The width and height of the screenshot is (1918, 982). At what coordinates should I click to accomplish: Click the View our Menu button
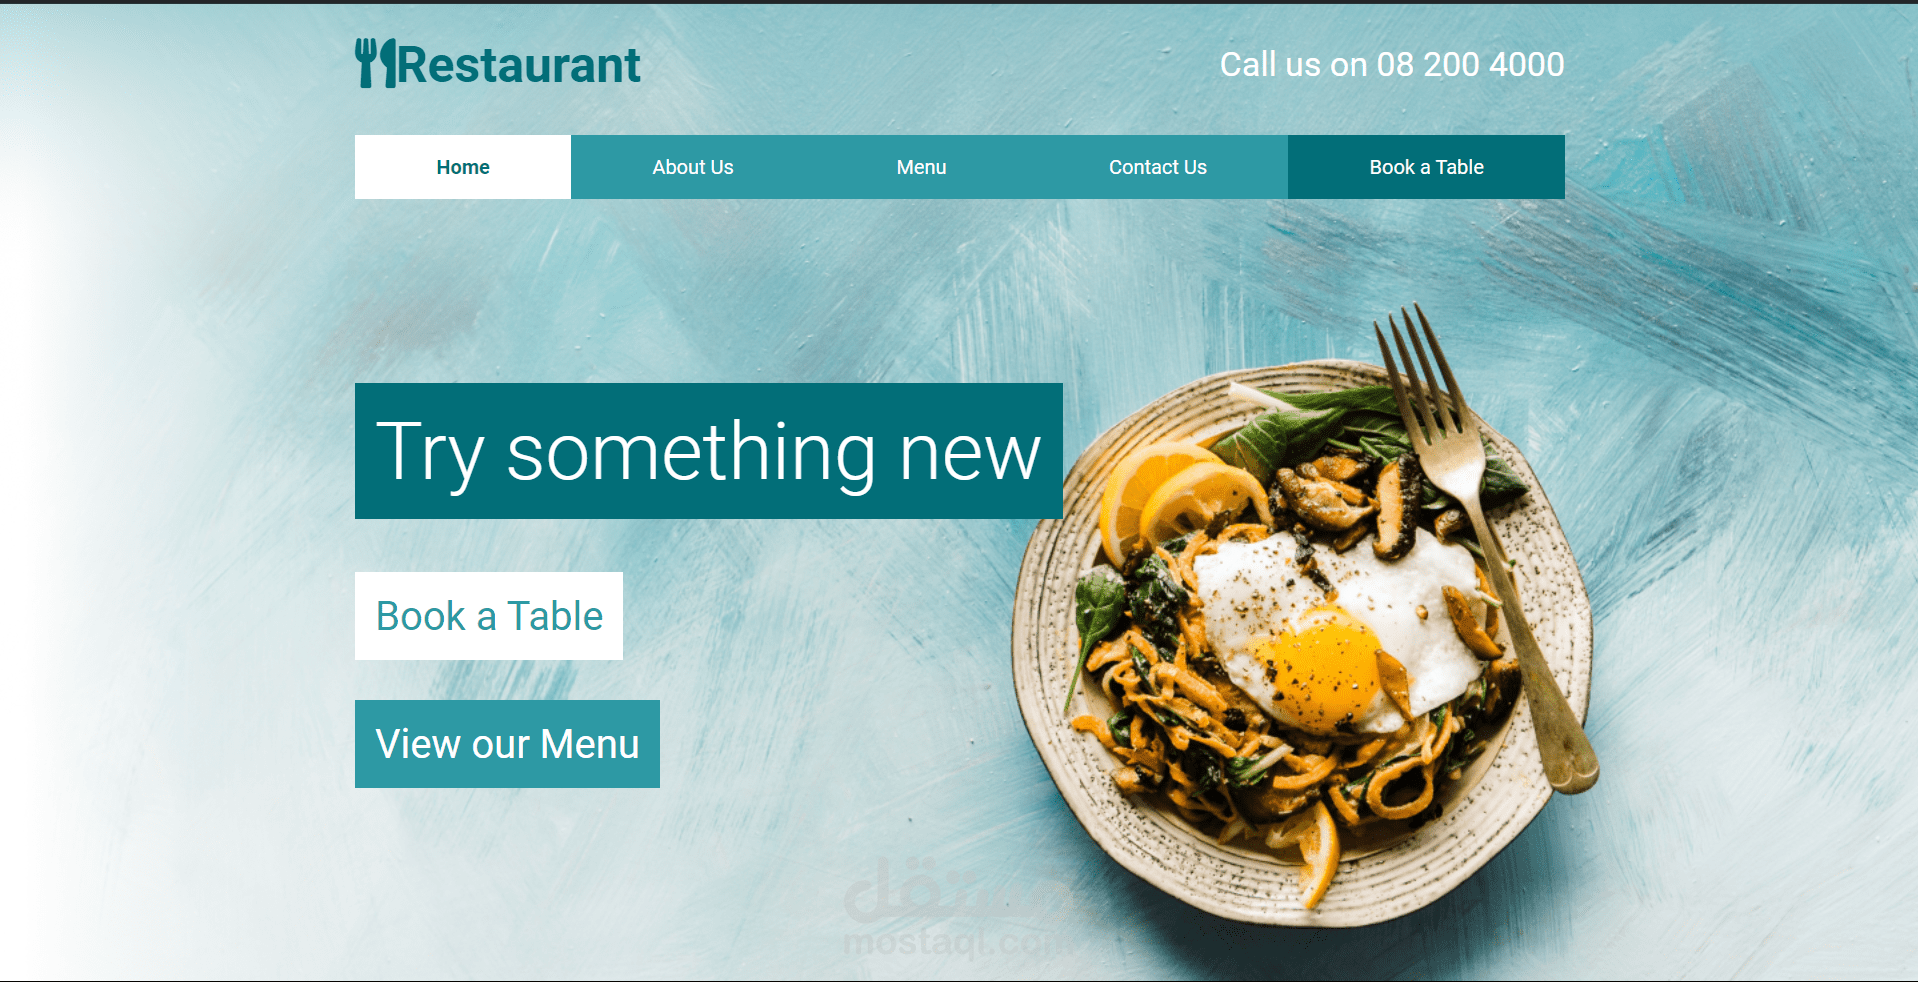(507, 744)
